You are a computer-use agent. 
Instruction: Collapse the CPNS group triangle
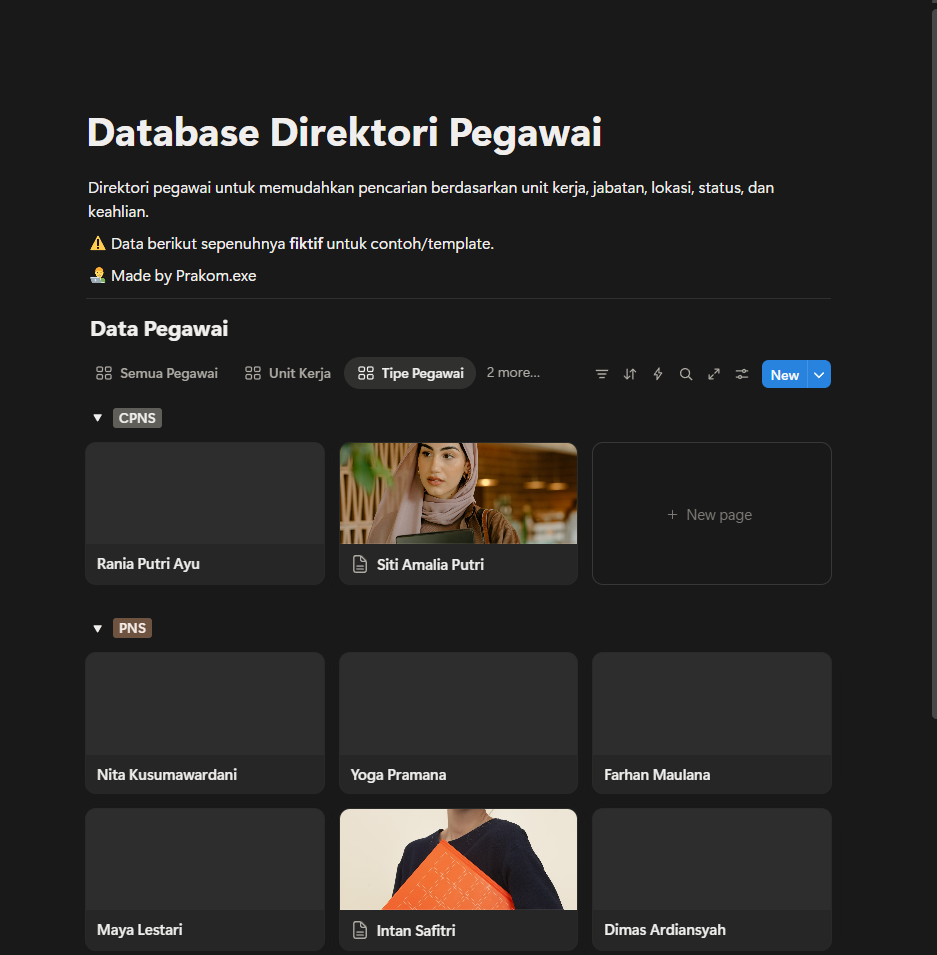point(97,418)
